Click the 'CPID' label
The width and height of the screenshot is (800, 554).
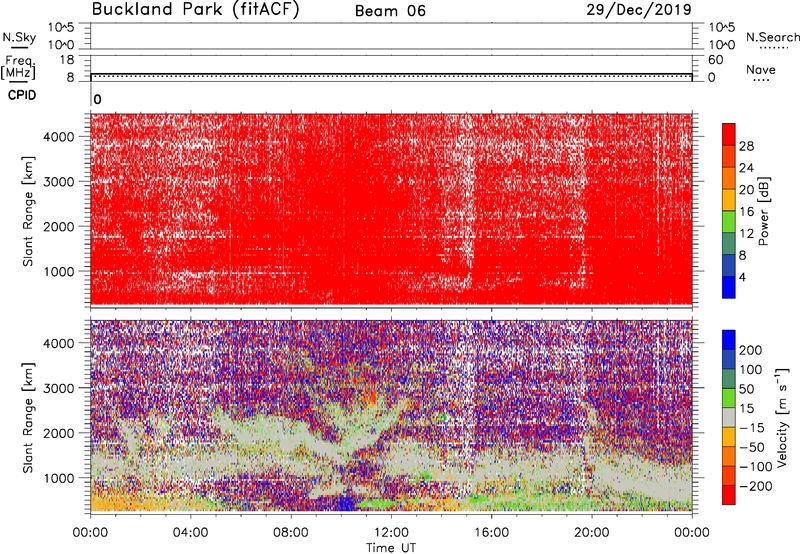click(22, 95)
